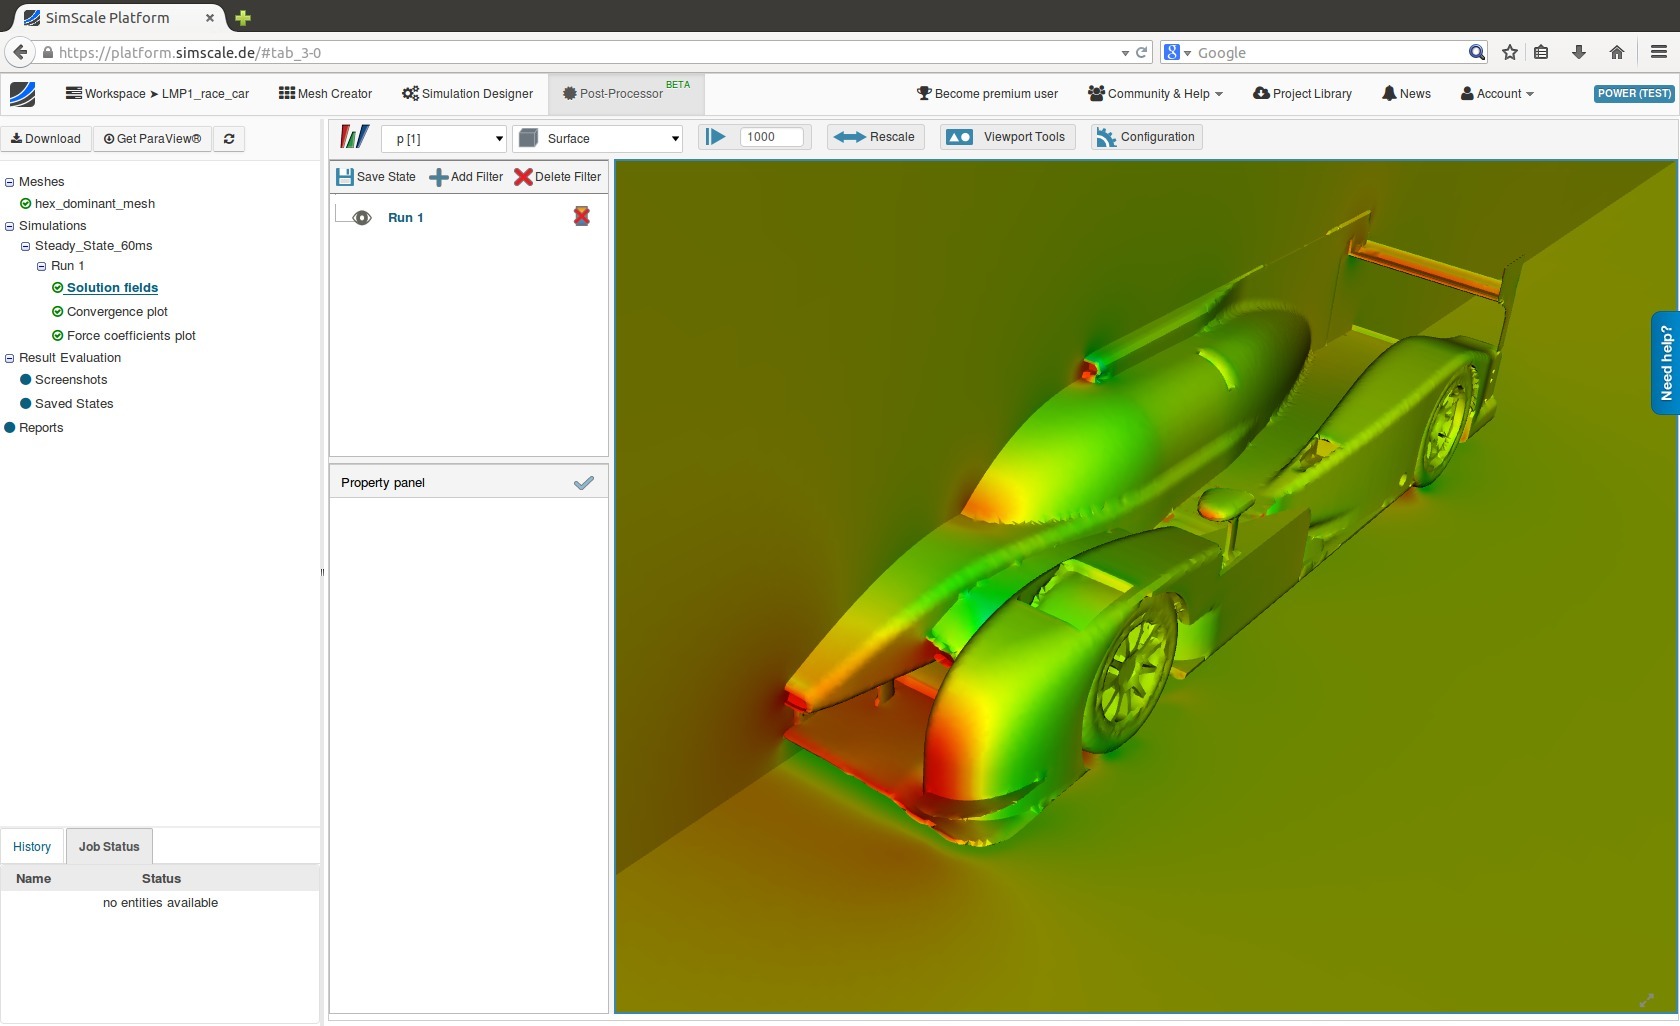
Task: Switch to the History tab
Action: coord(32,847)
